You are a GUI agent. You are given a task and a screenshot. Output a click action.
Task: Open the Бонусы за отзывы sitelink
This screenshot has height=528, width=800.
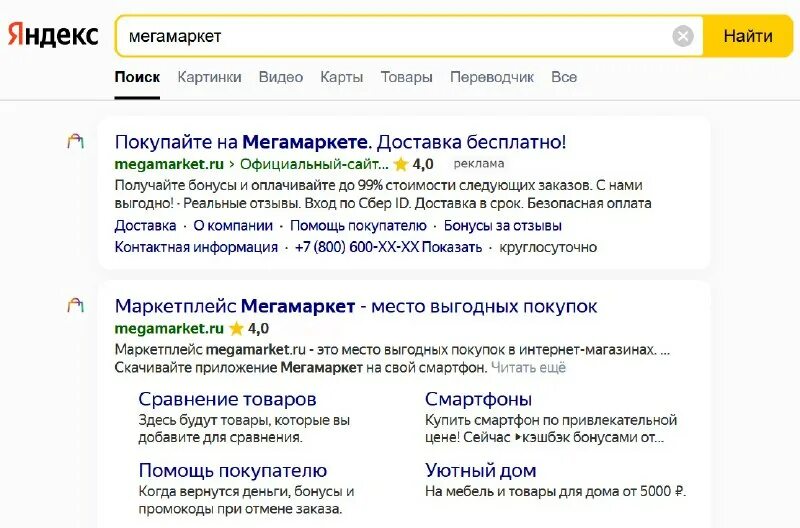click(503, 225)
